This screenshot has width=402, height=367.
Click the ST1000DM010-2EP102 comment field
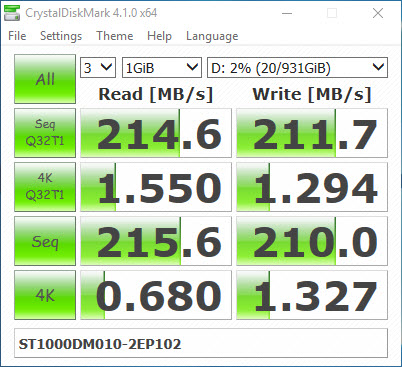click(201, 343)
